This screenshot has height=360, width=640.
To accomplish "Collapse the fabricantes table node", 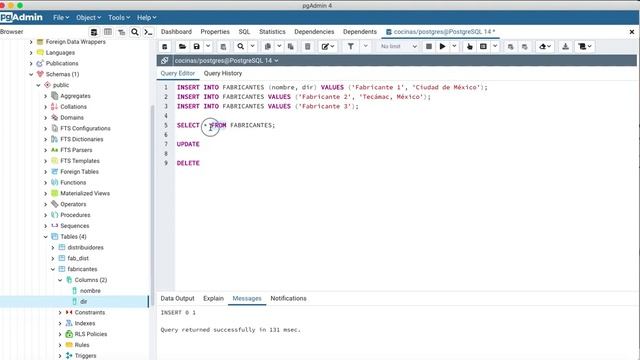I will point(53,269).
